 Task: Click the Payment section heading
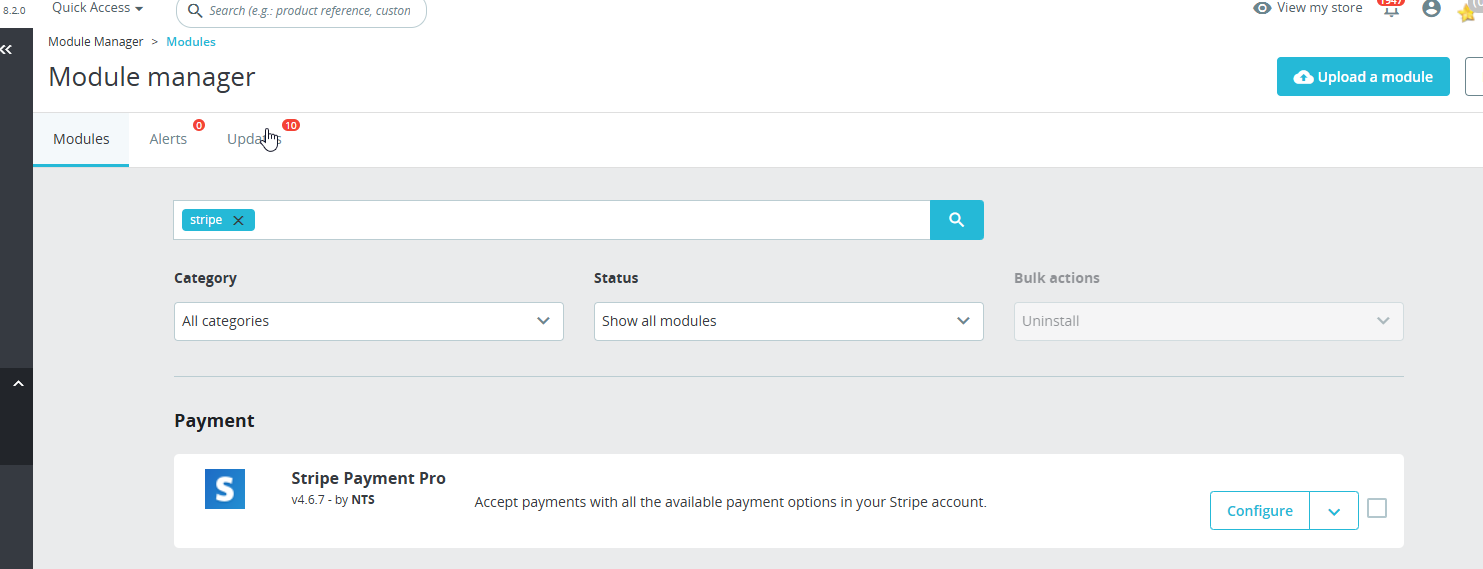coord(214,421)
